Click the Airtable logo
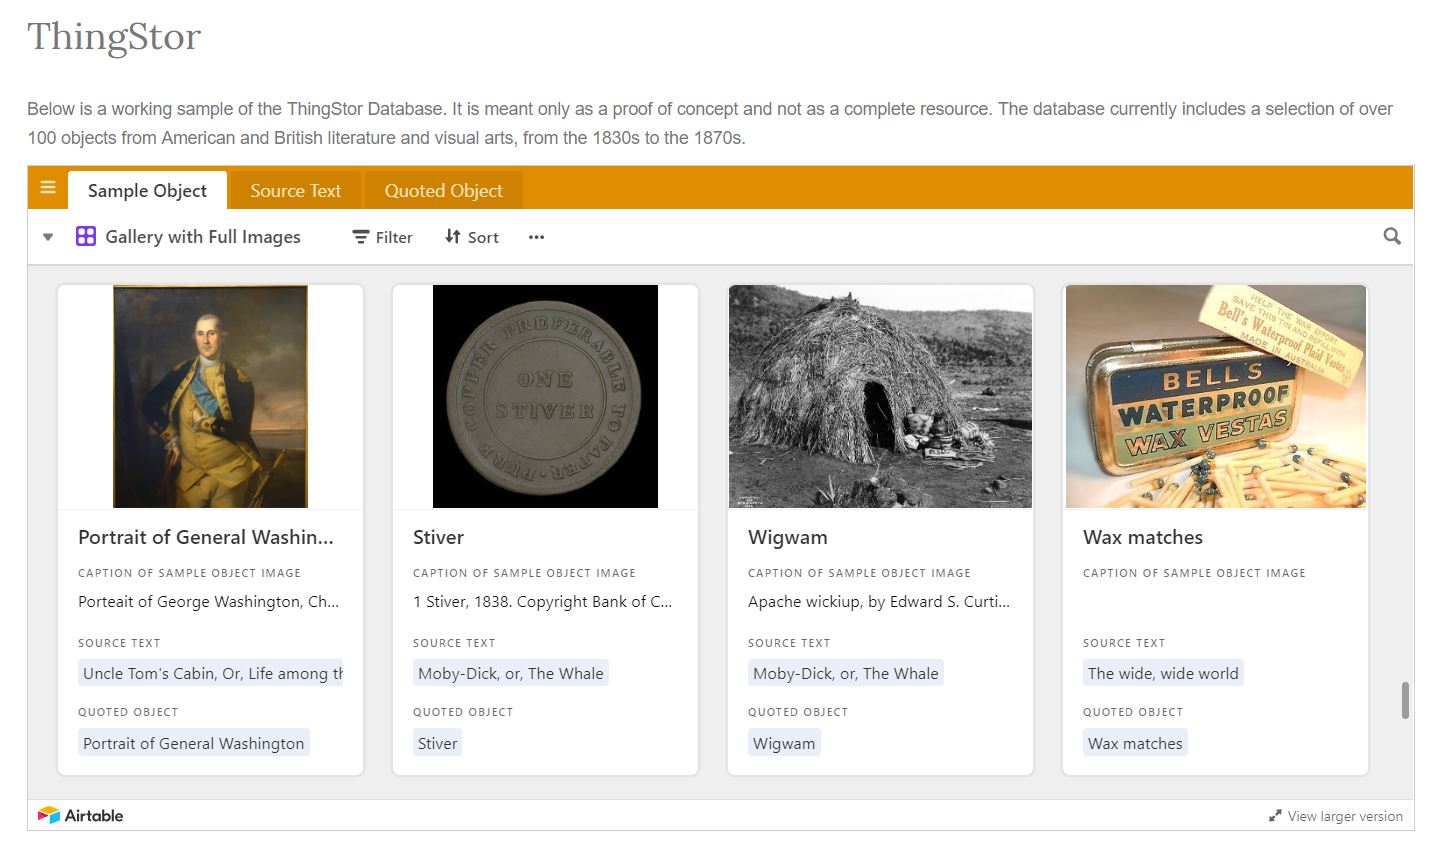The image size is (1449, 857). pyautogui.click(x=80, y=815)
